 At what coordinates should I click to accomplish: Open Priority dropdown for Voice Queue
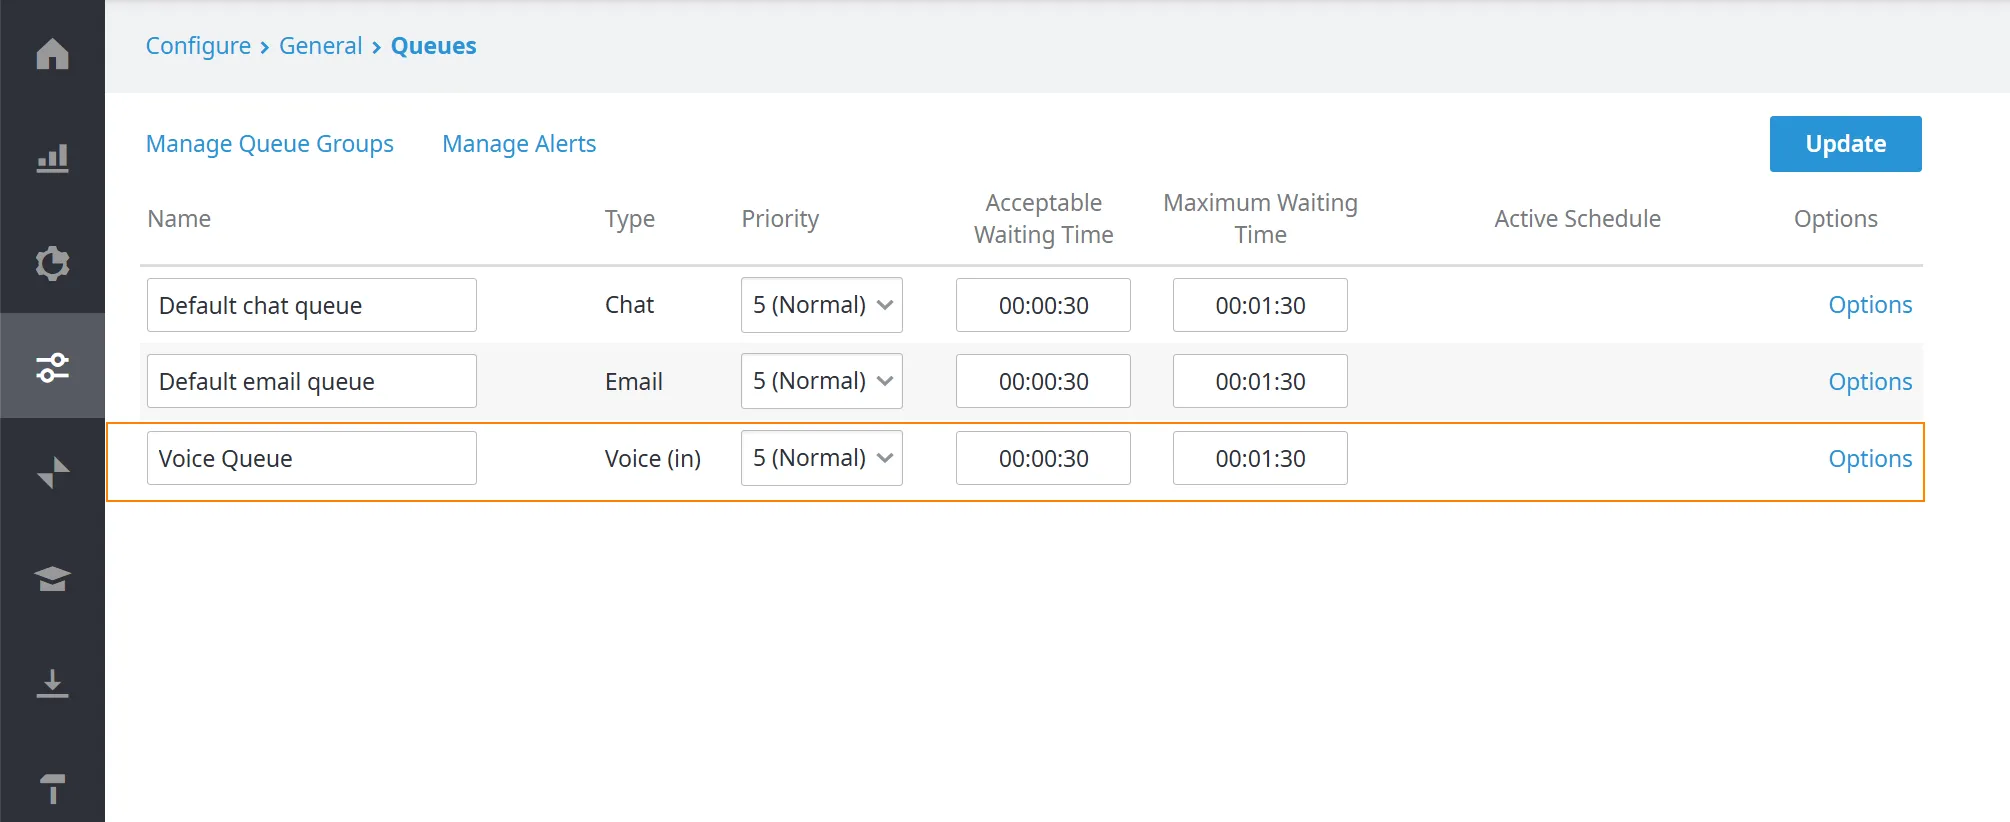click(x=822, y=458)
